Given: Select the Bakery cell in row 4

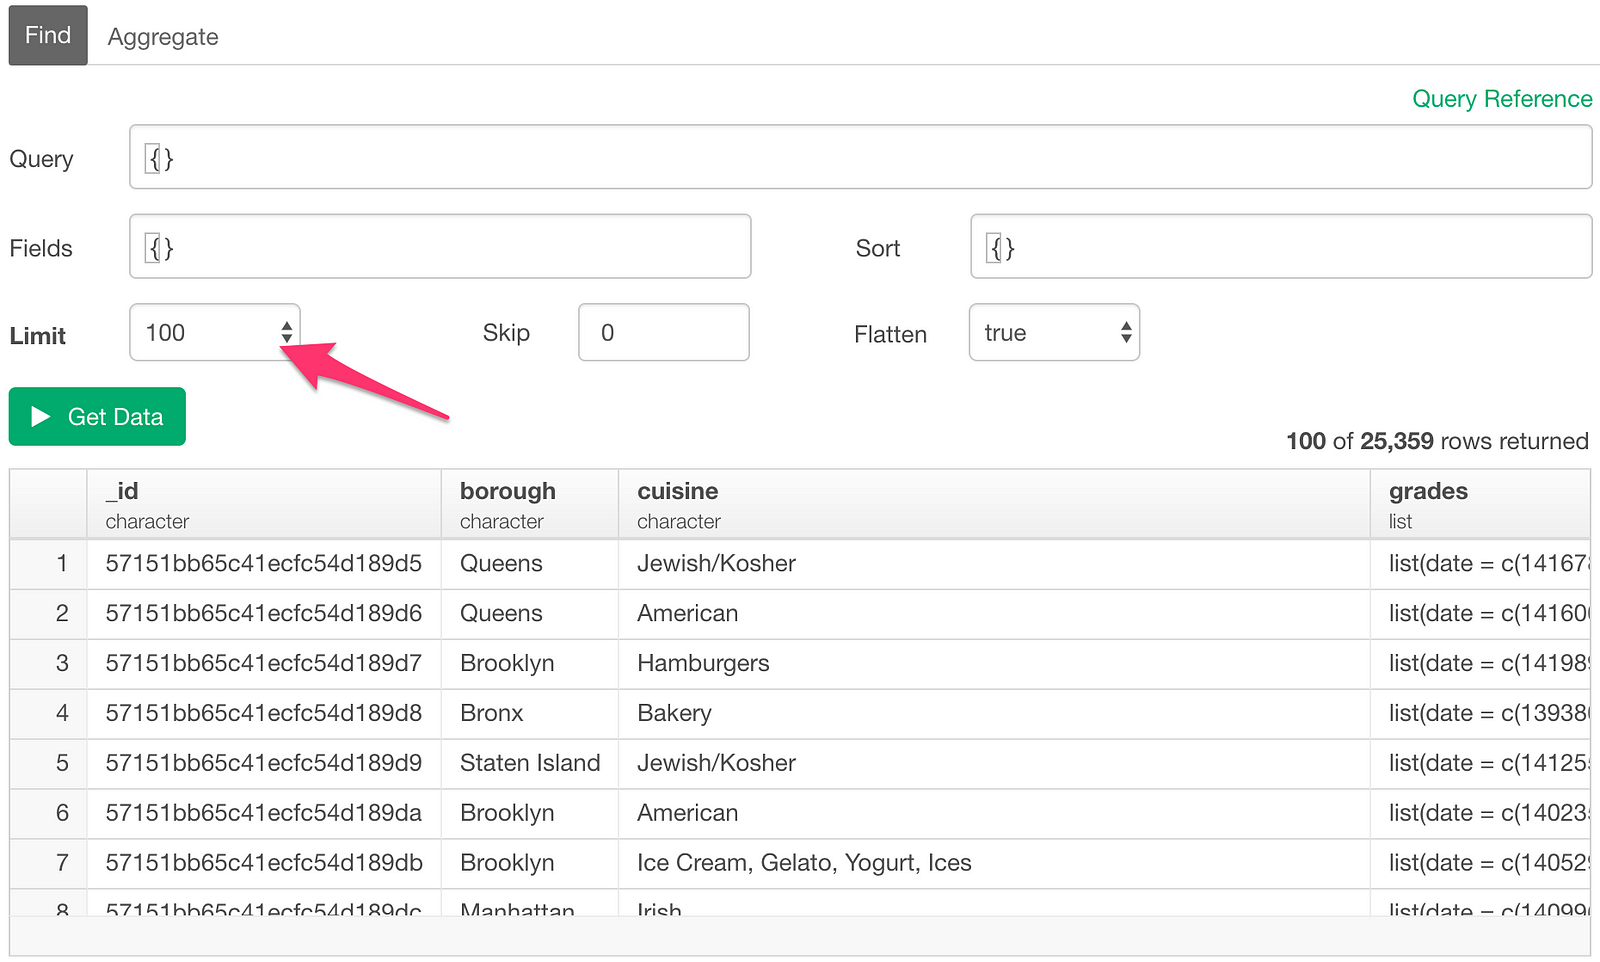Looking at the screenshot, I should click(x=674, y=714).
